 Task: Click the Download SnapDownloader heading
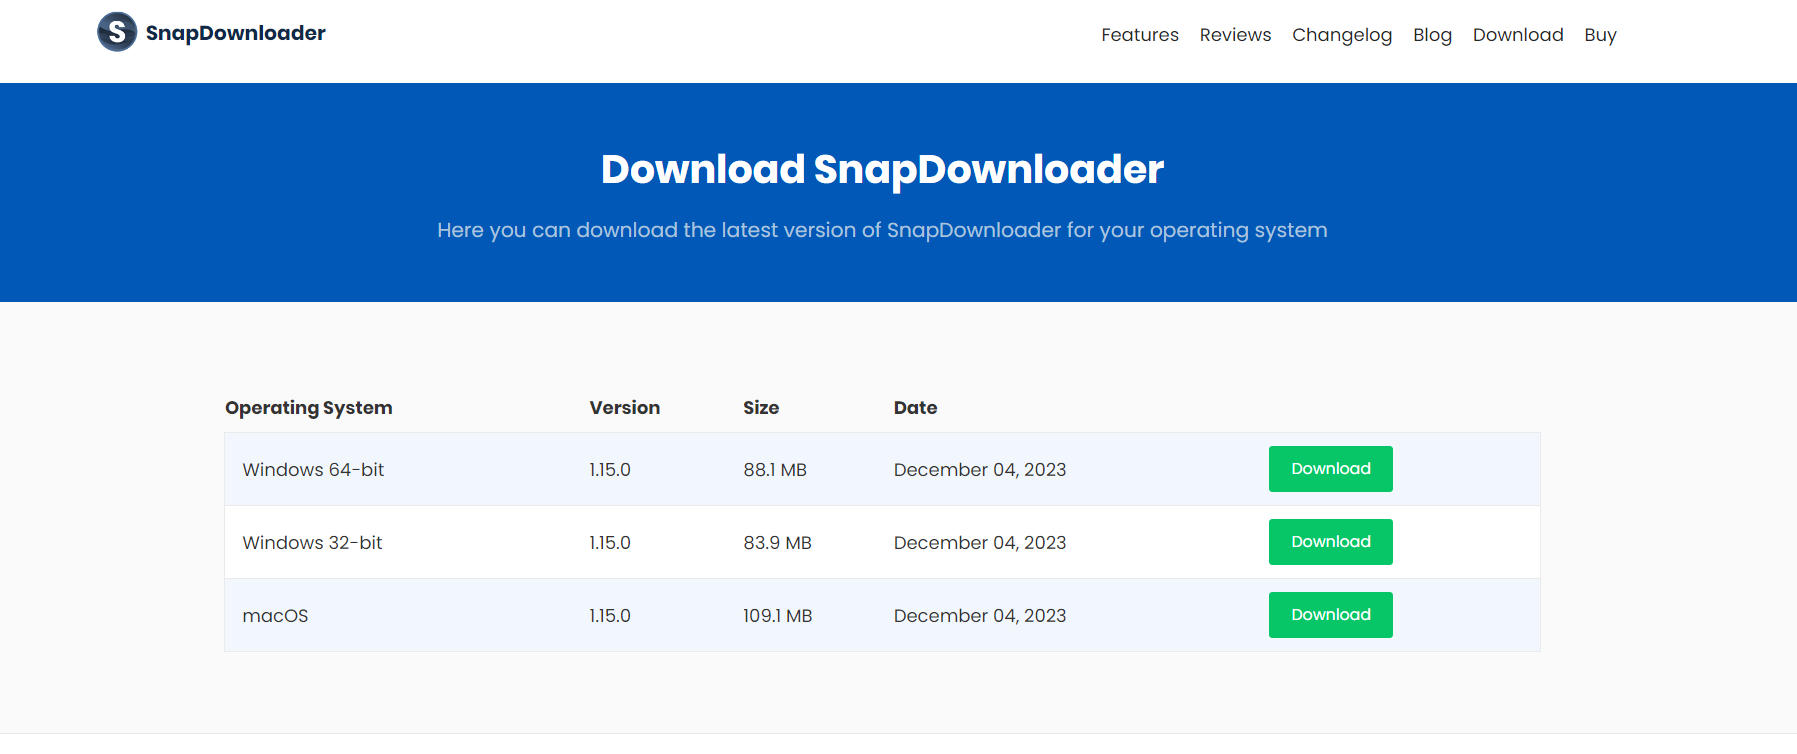coord(882,170)
